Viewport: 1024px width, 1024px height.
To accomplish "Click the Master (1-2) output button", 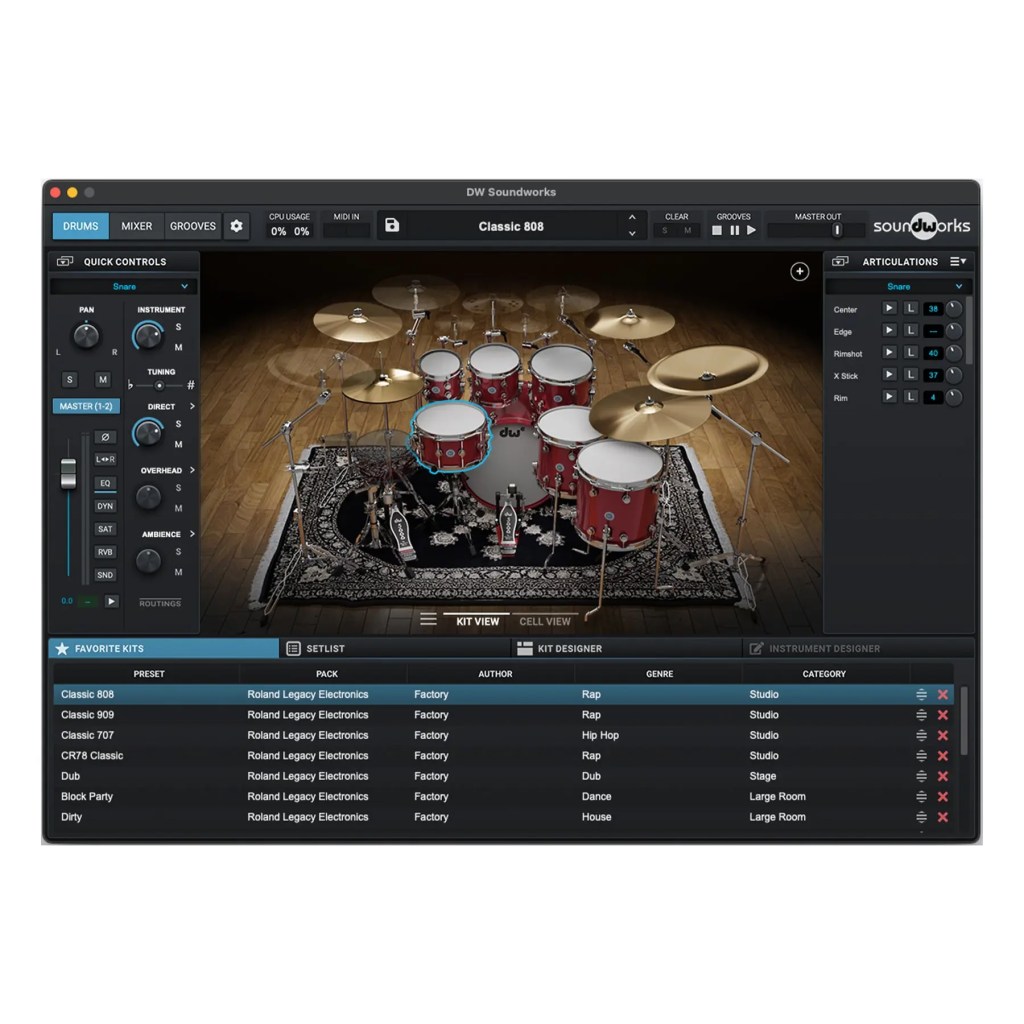I will click(x=86, y=407).
